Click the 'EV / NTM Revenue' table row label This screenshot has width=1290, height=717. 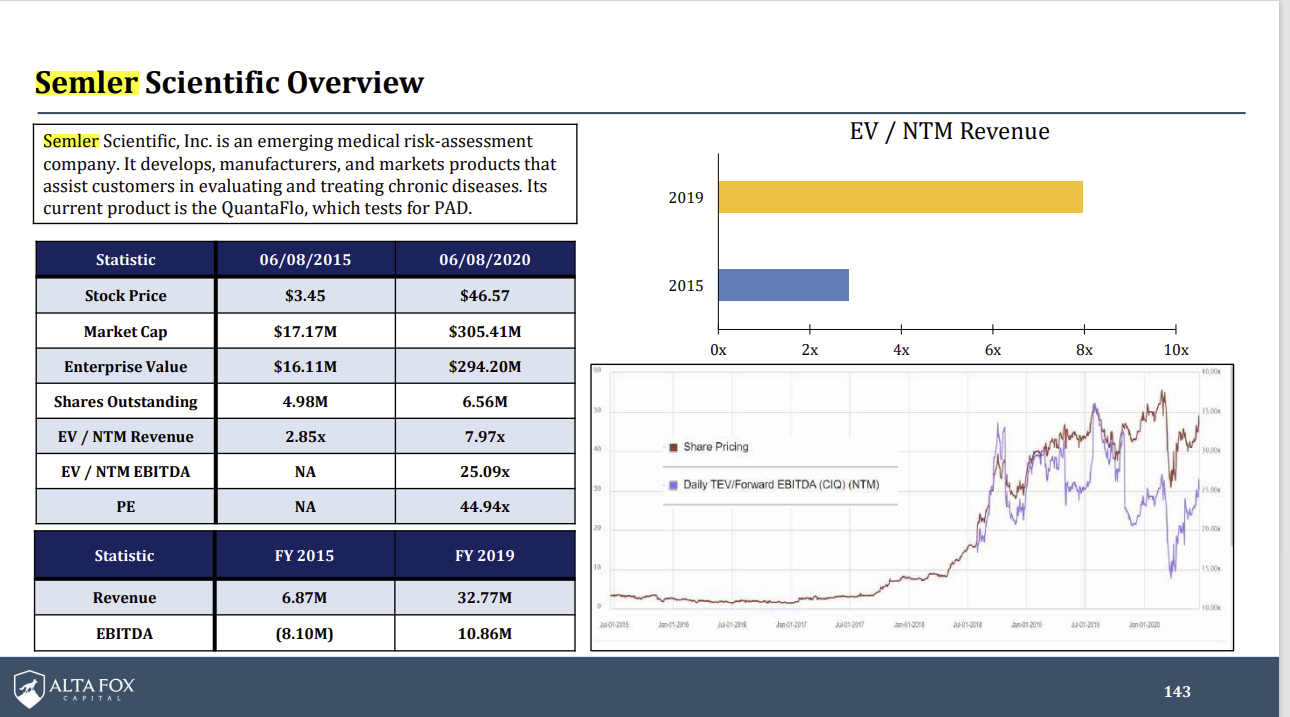126,436
